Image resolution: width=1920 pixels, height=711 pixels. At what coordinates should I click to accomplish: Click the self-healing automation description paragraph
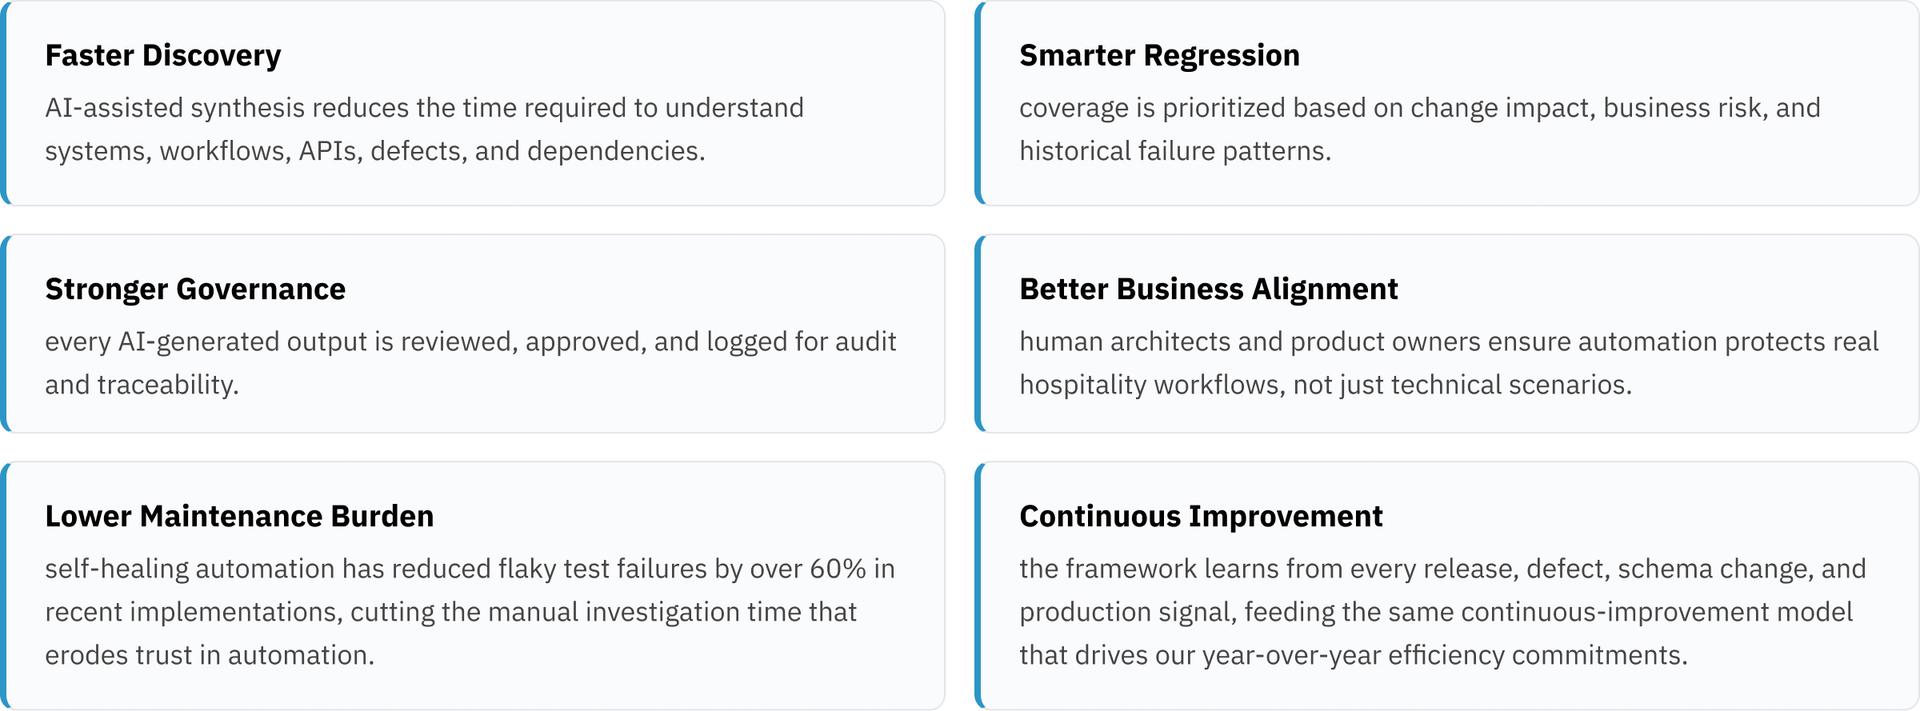click(x=470, y=612)
